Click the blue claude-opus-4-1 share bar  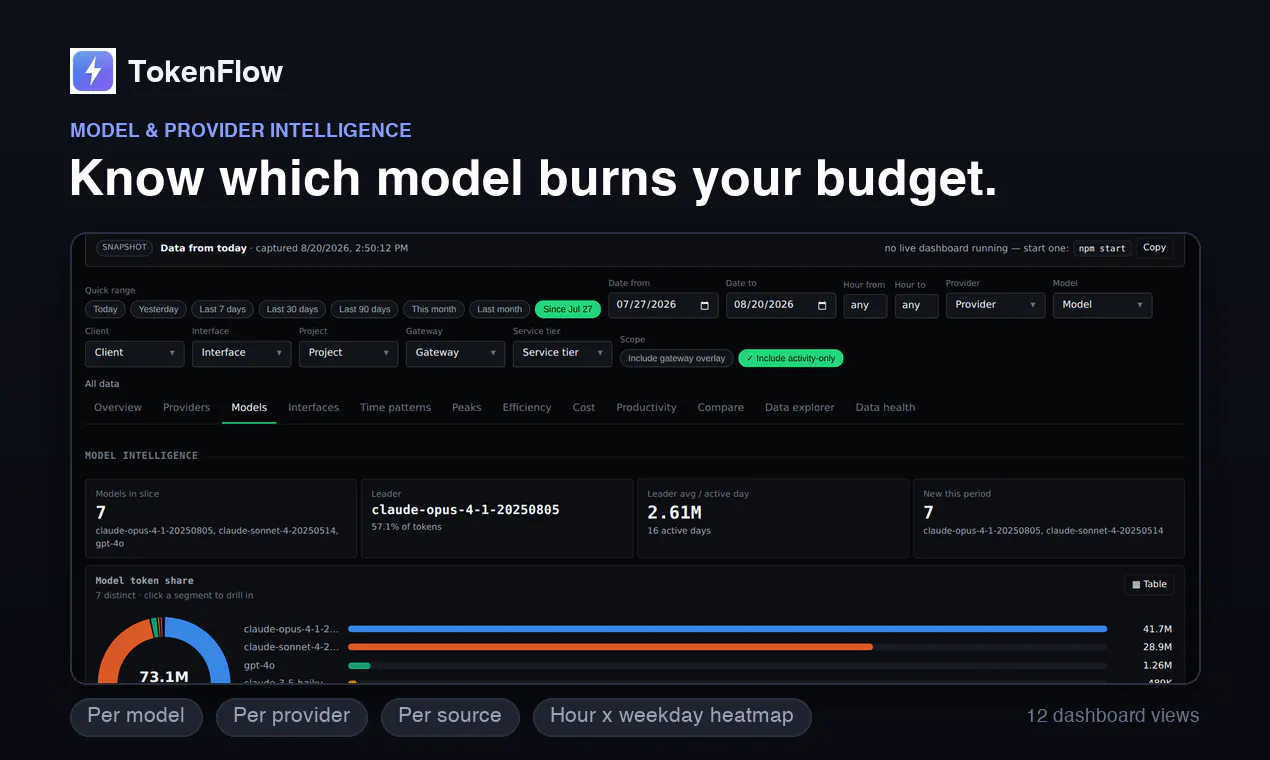point(727,629)
